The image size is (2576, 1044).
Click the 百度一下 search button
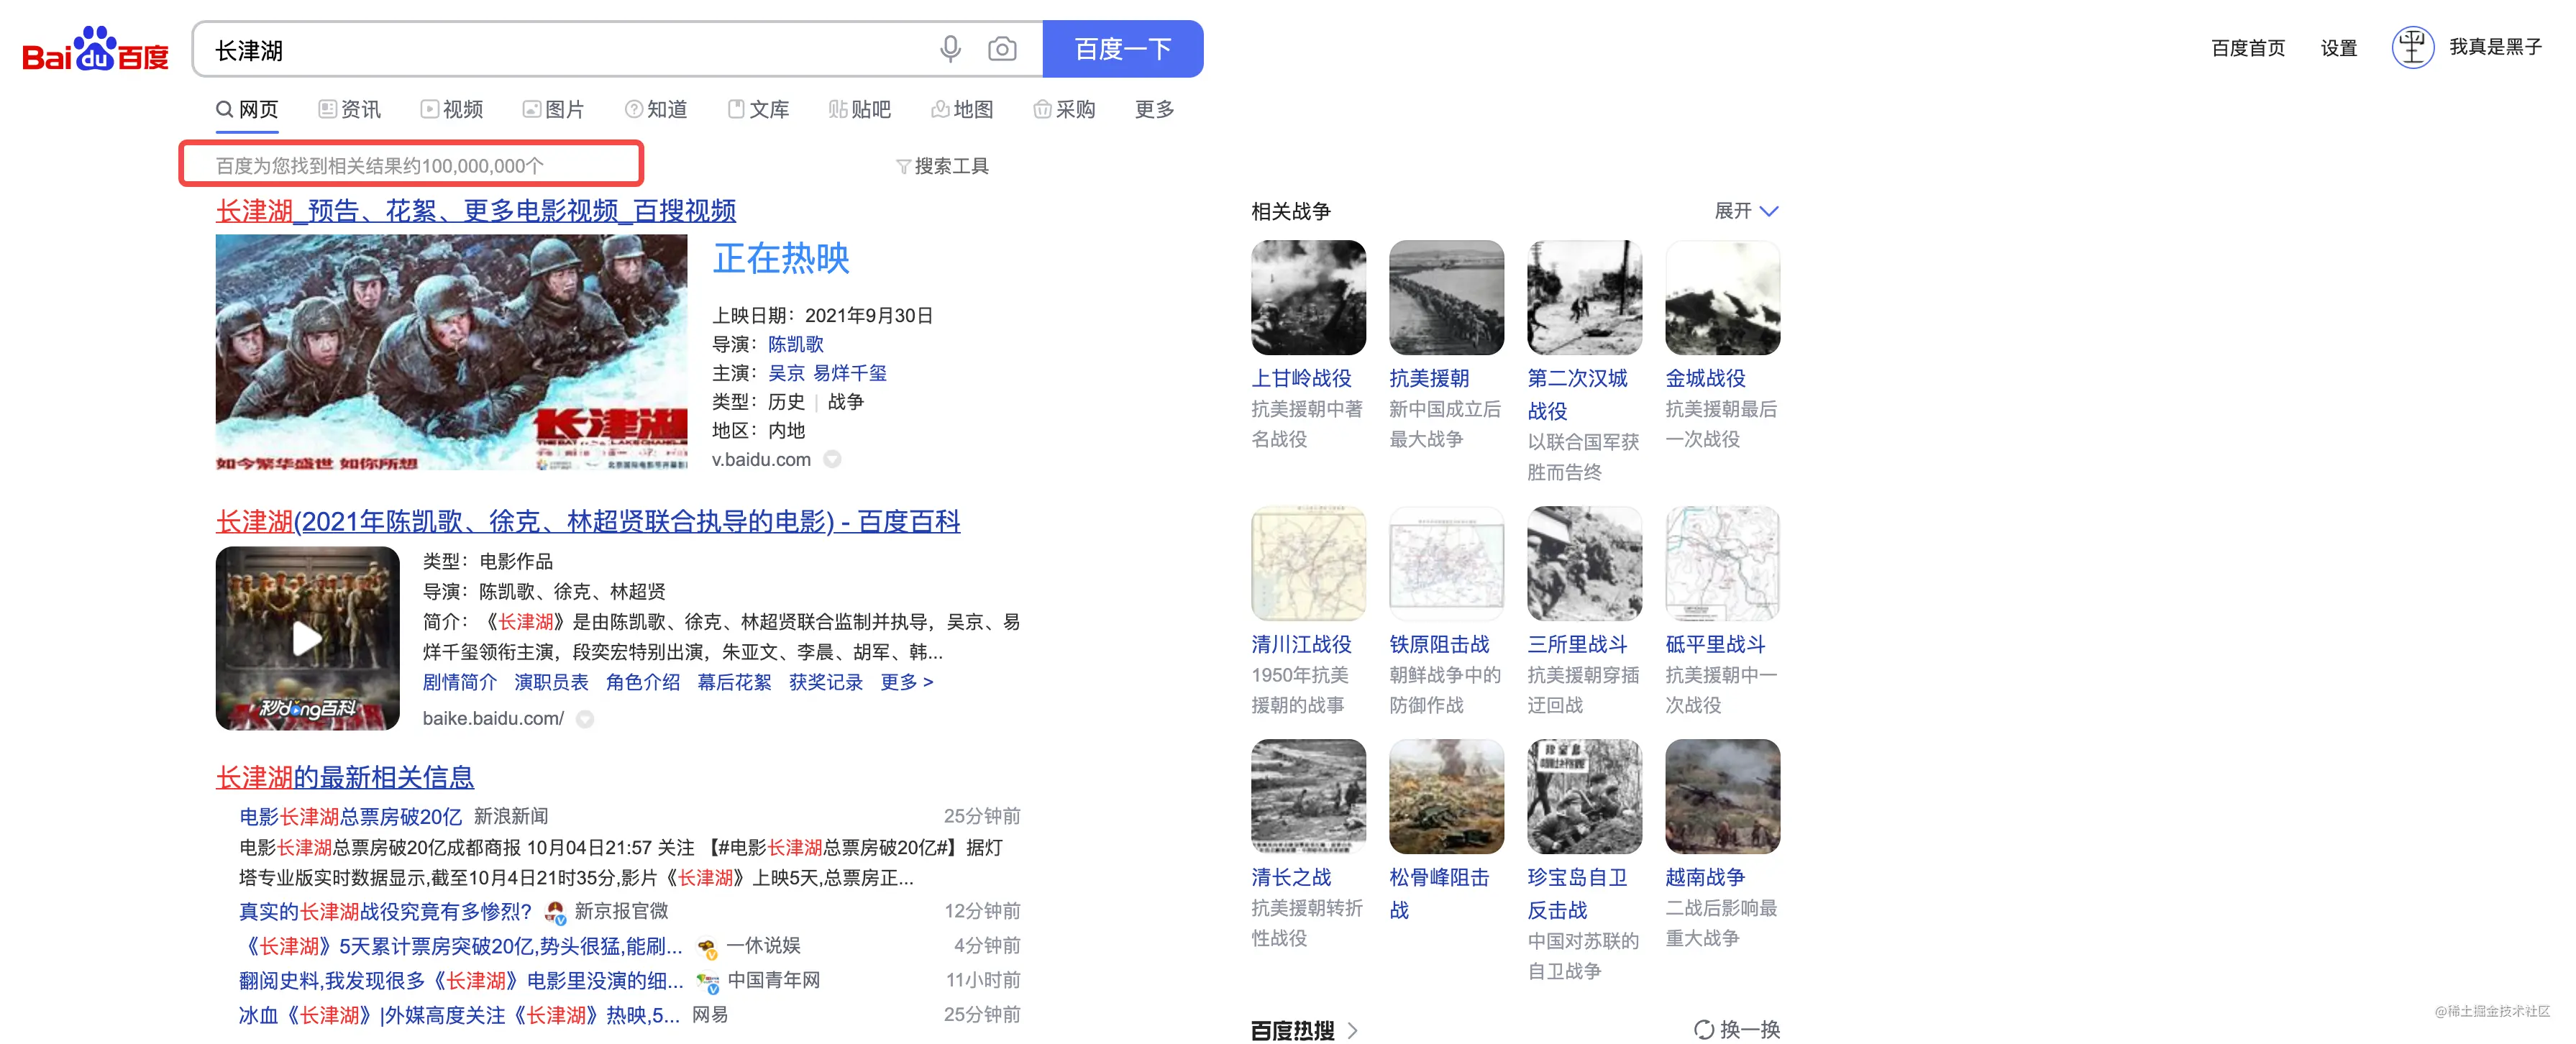pyautogui.click(x=1122, y=49)
